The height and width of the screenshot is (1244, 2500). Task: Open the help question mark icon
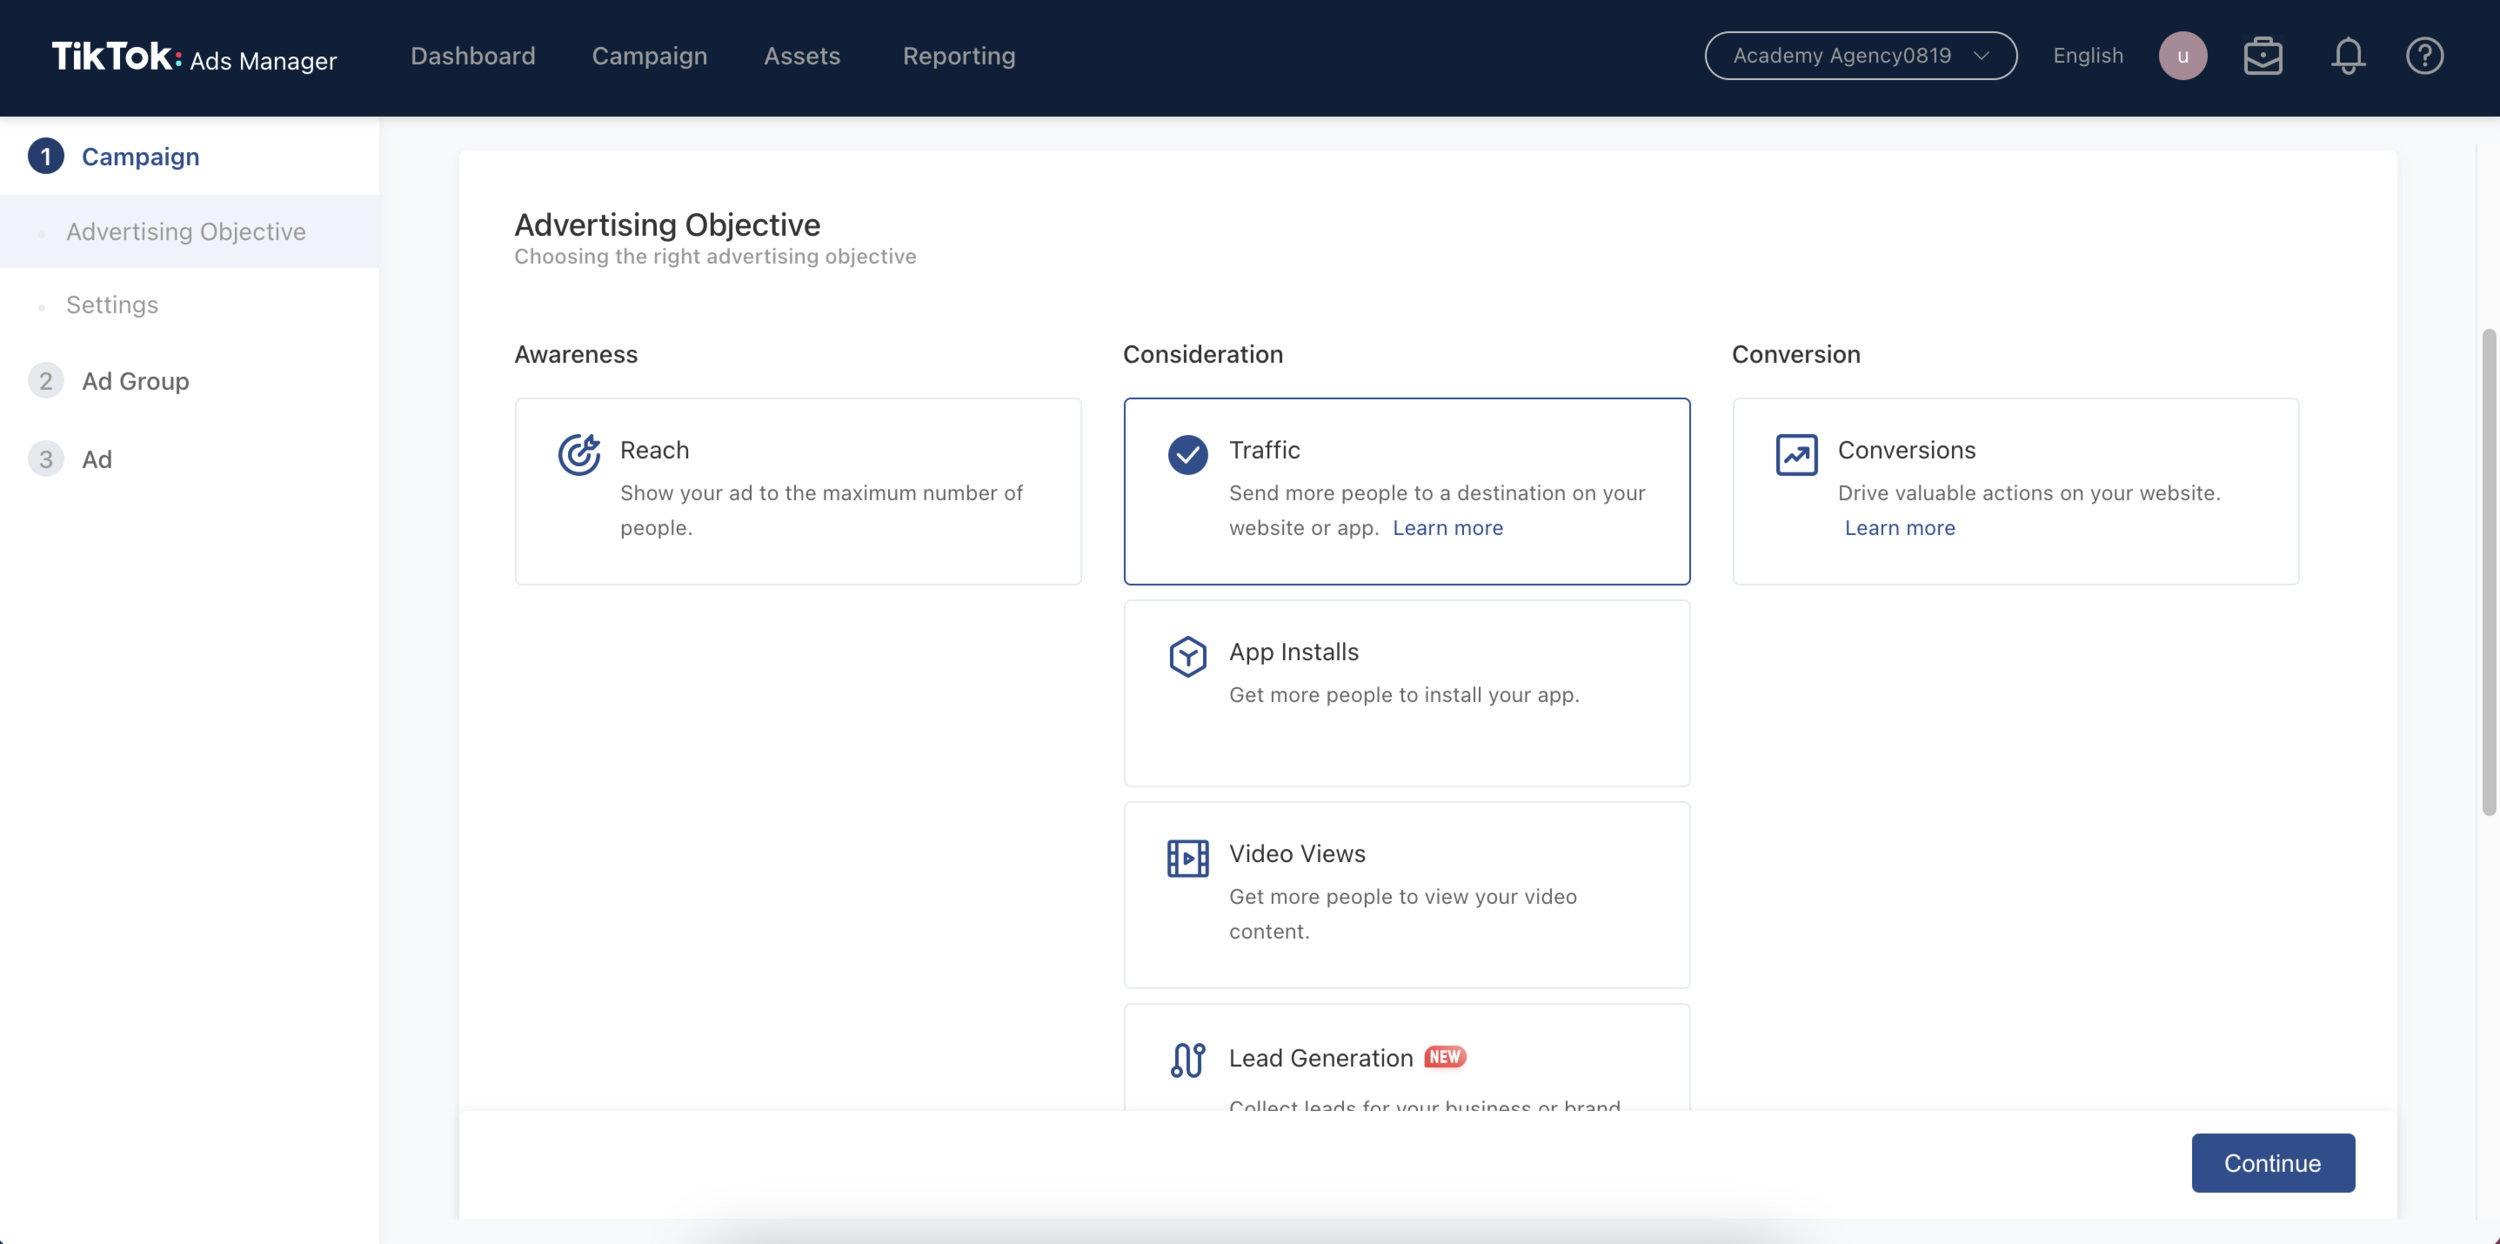tap(2424, 56)
